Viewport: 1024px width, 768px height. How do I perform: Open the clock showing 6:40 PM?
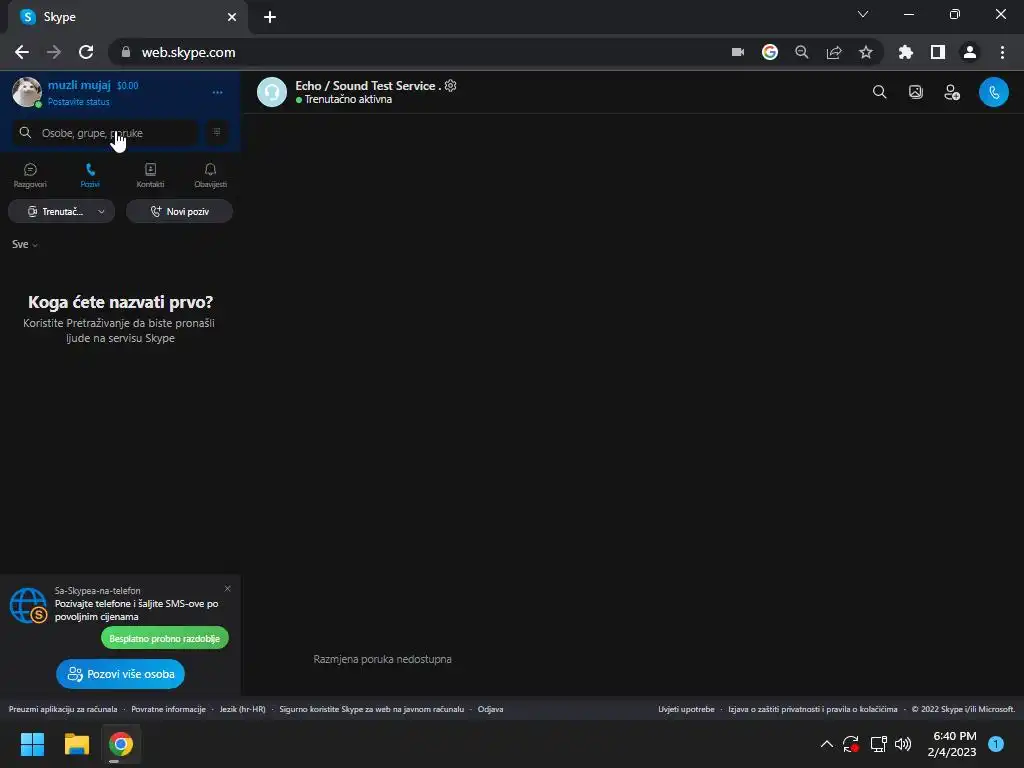(952, 744)
